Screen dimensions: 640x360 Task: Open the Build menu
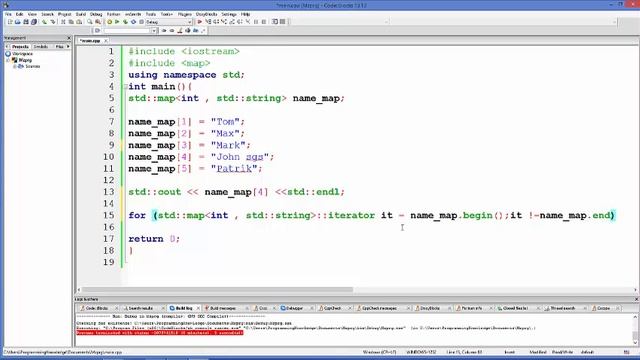click(81, 14)
